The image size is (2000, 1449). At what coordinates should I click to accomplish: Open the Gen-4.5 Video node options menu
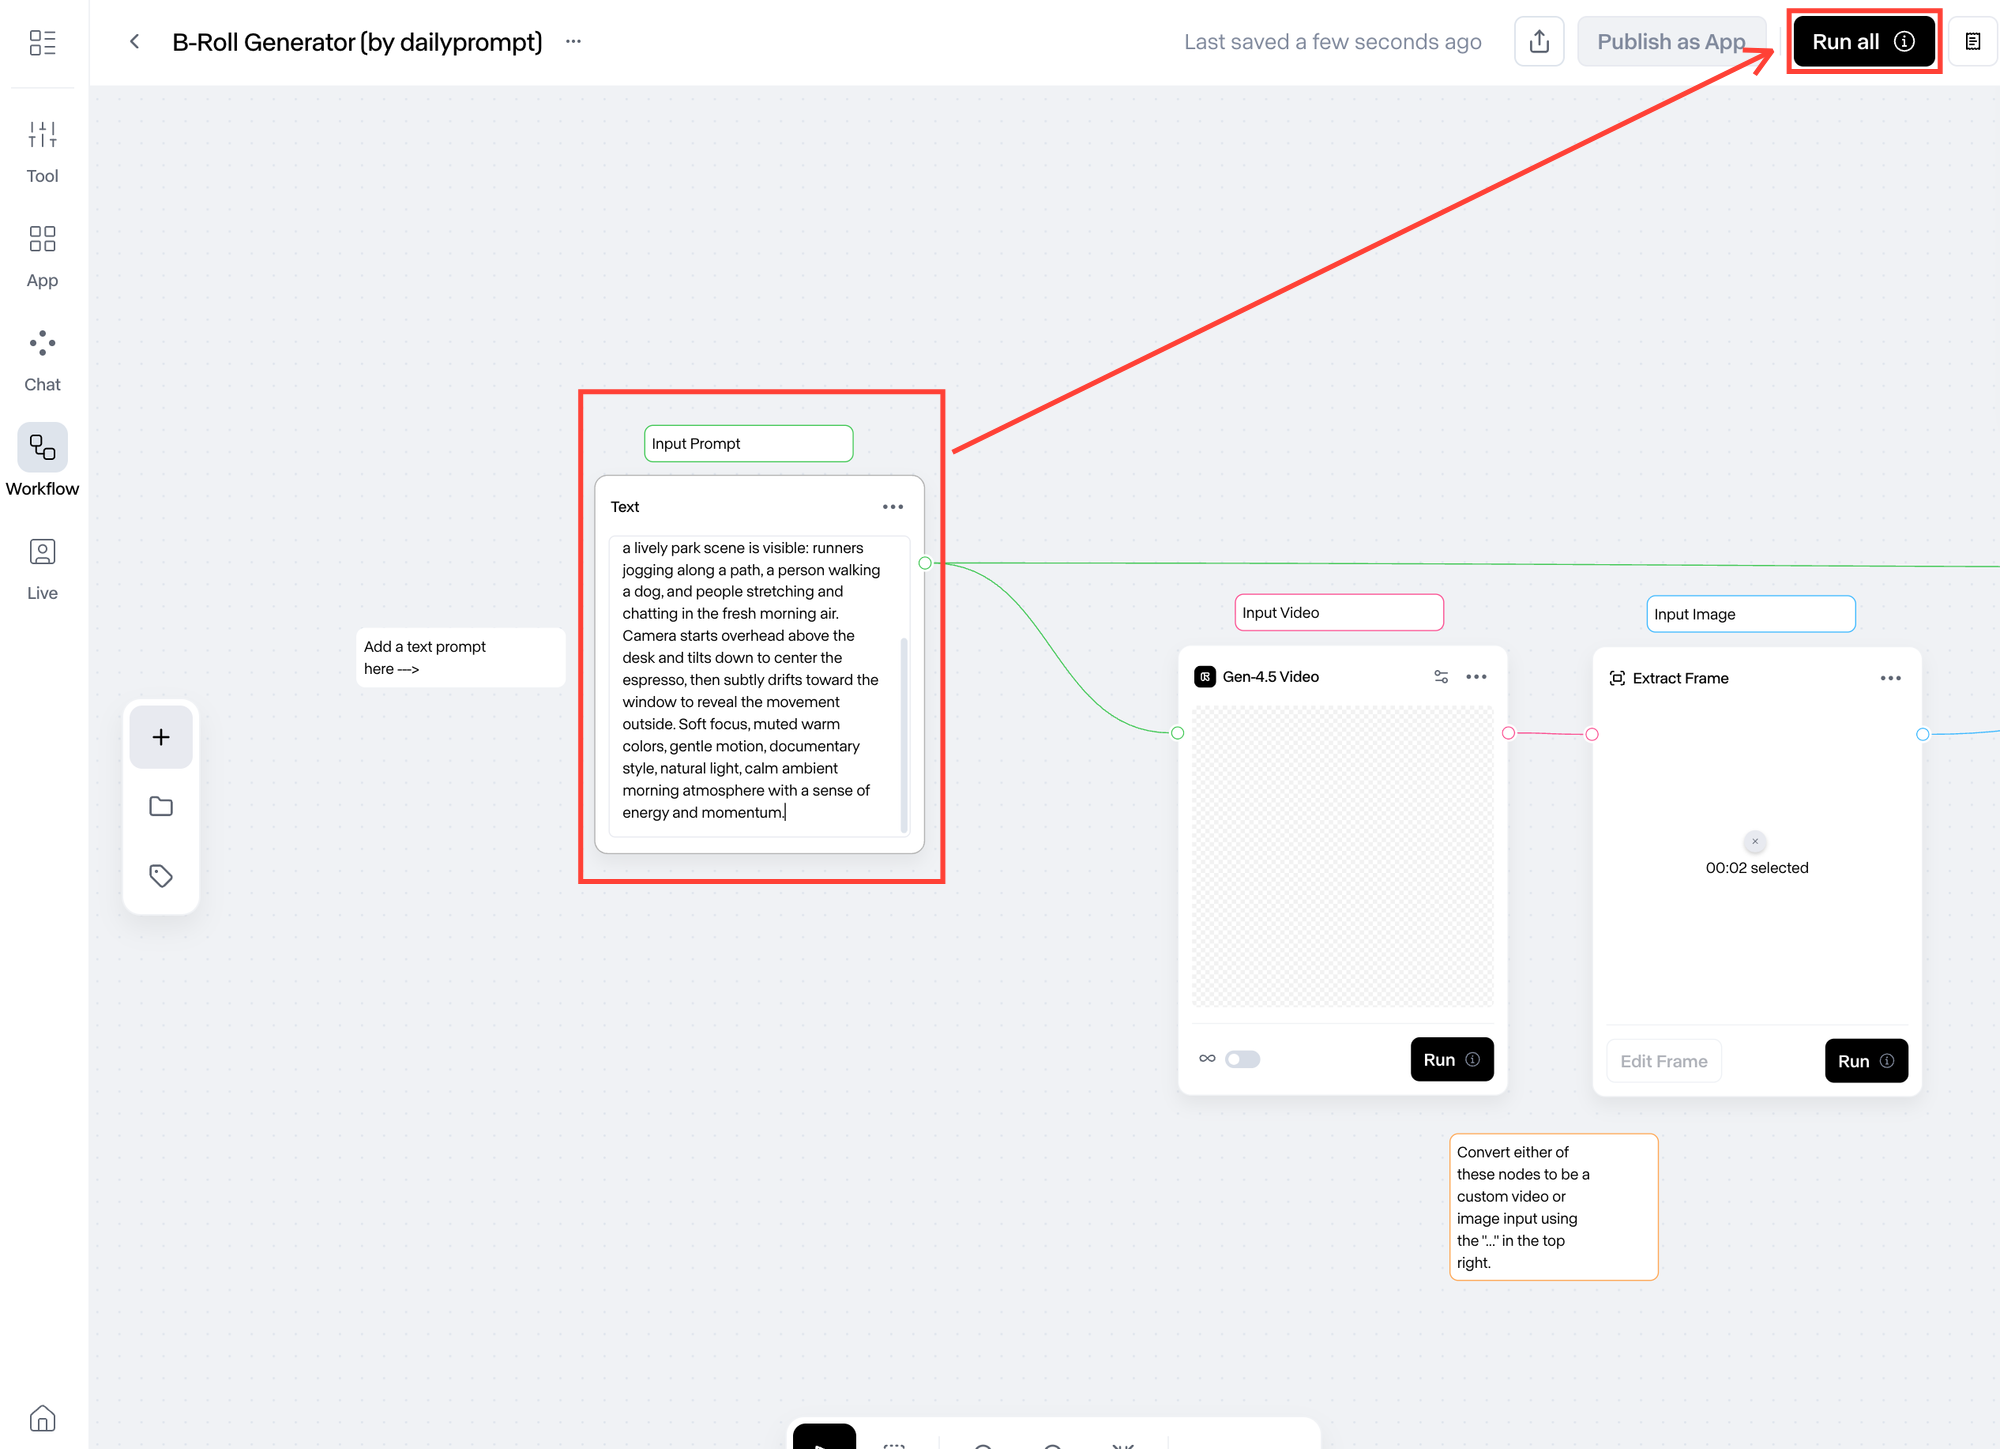click(1476, 677)
